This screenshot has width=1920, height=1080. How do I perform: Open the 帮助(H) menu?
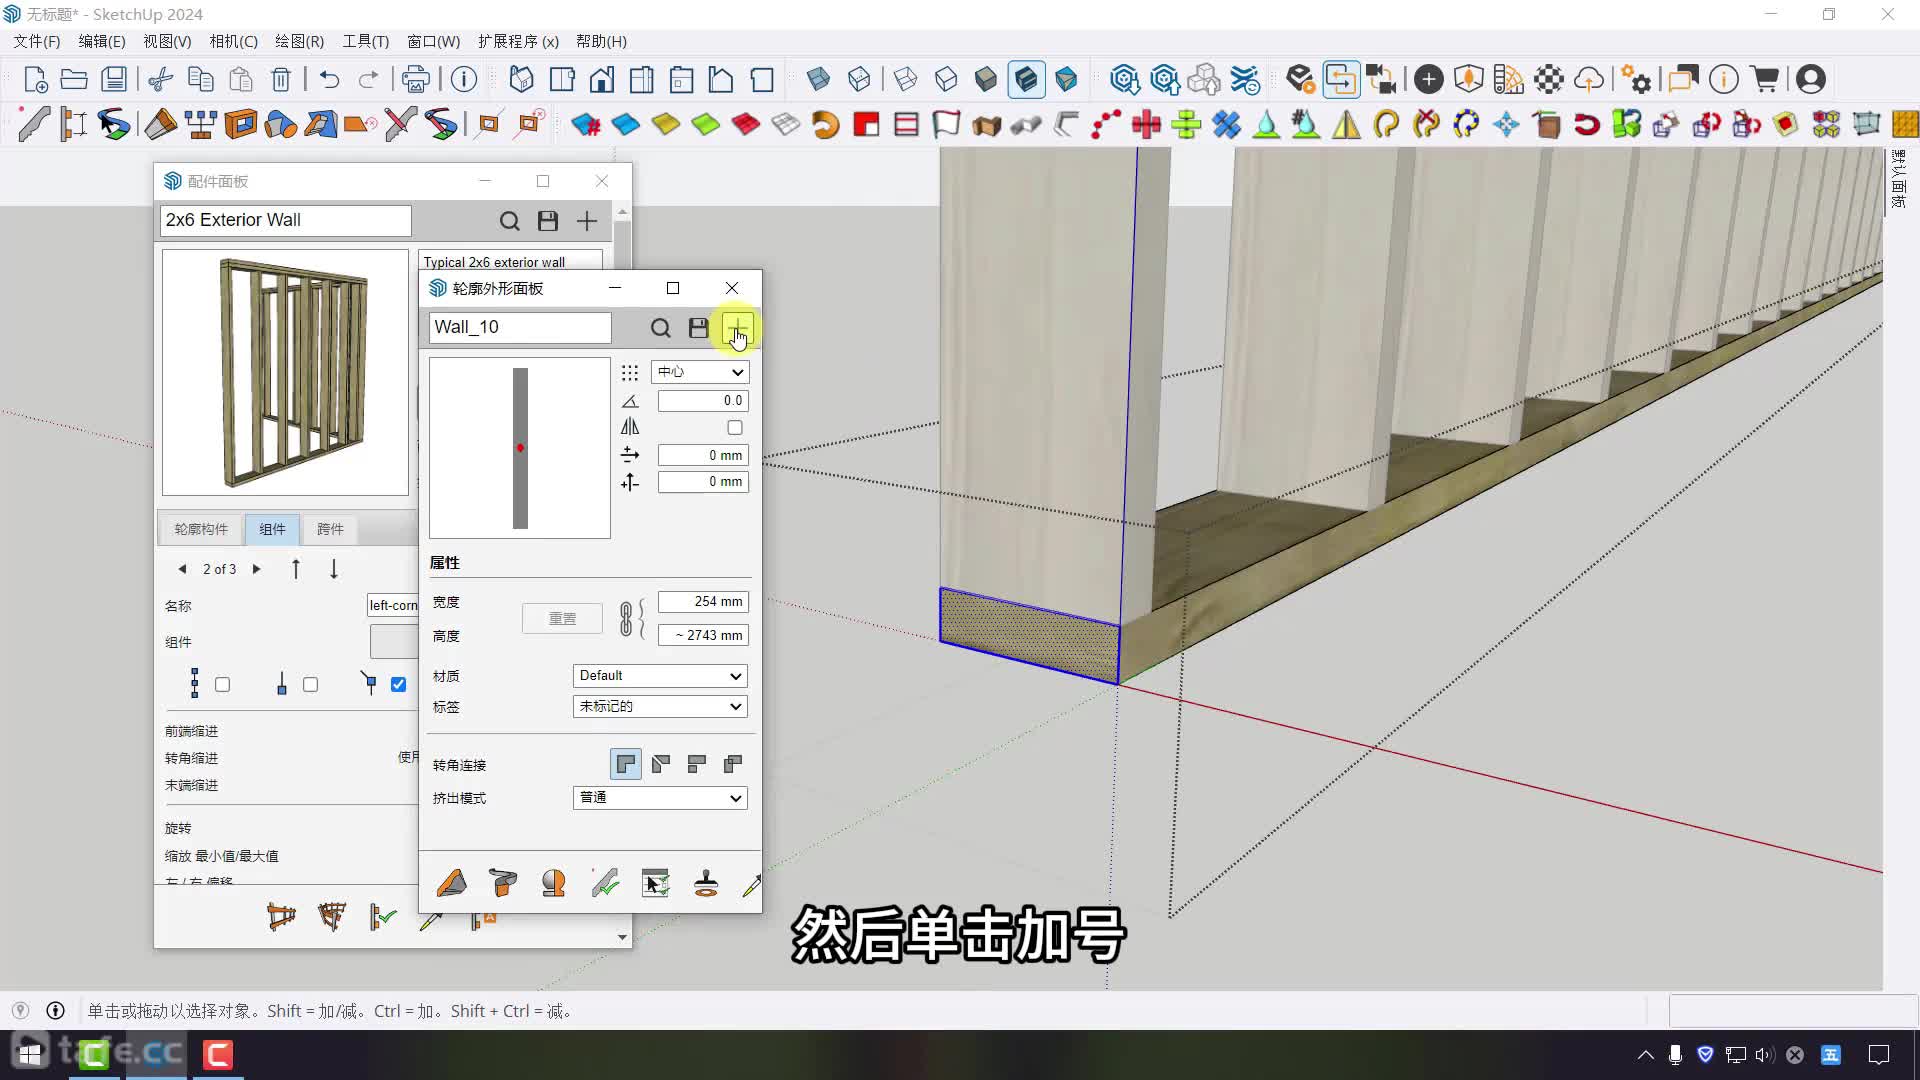[x=601, y=41]
